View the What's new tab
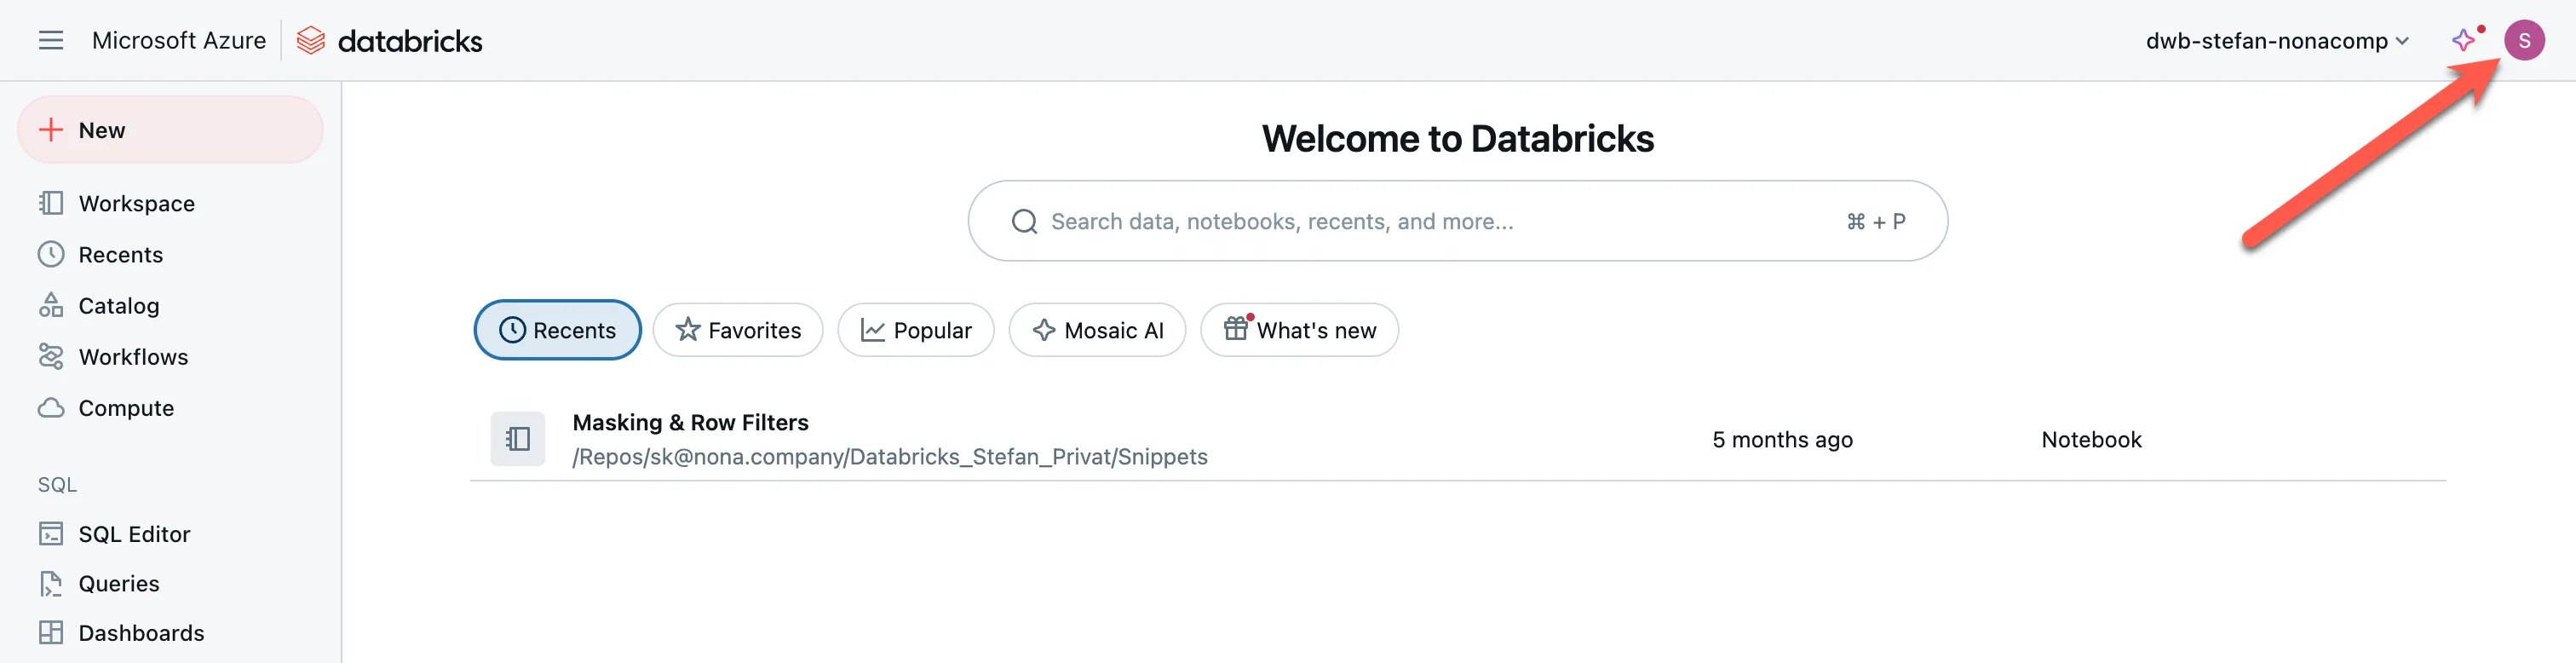2576x663 pixels. (1299, 330)
